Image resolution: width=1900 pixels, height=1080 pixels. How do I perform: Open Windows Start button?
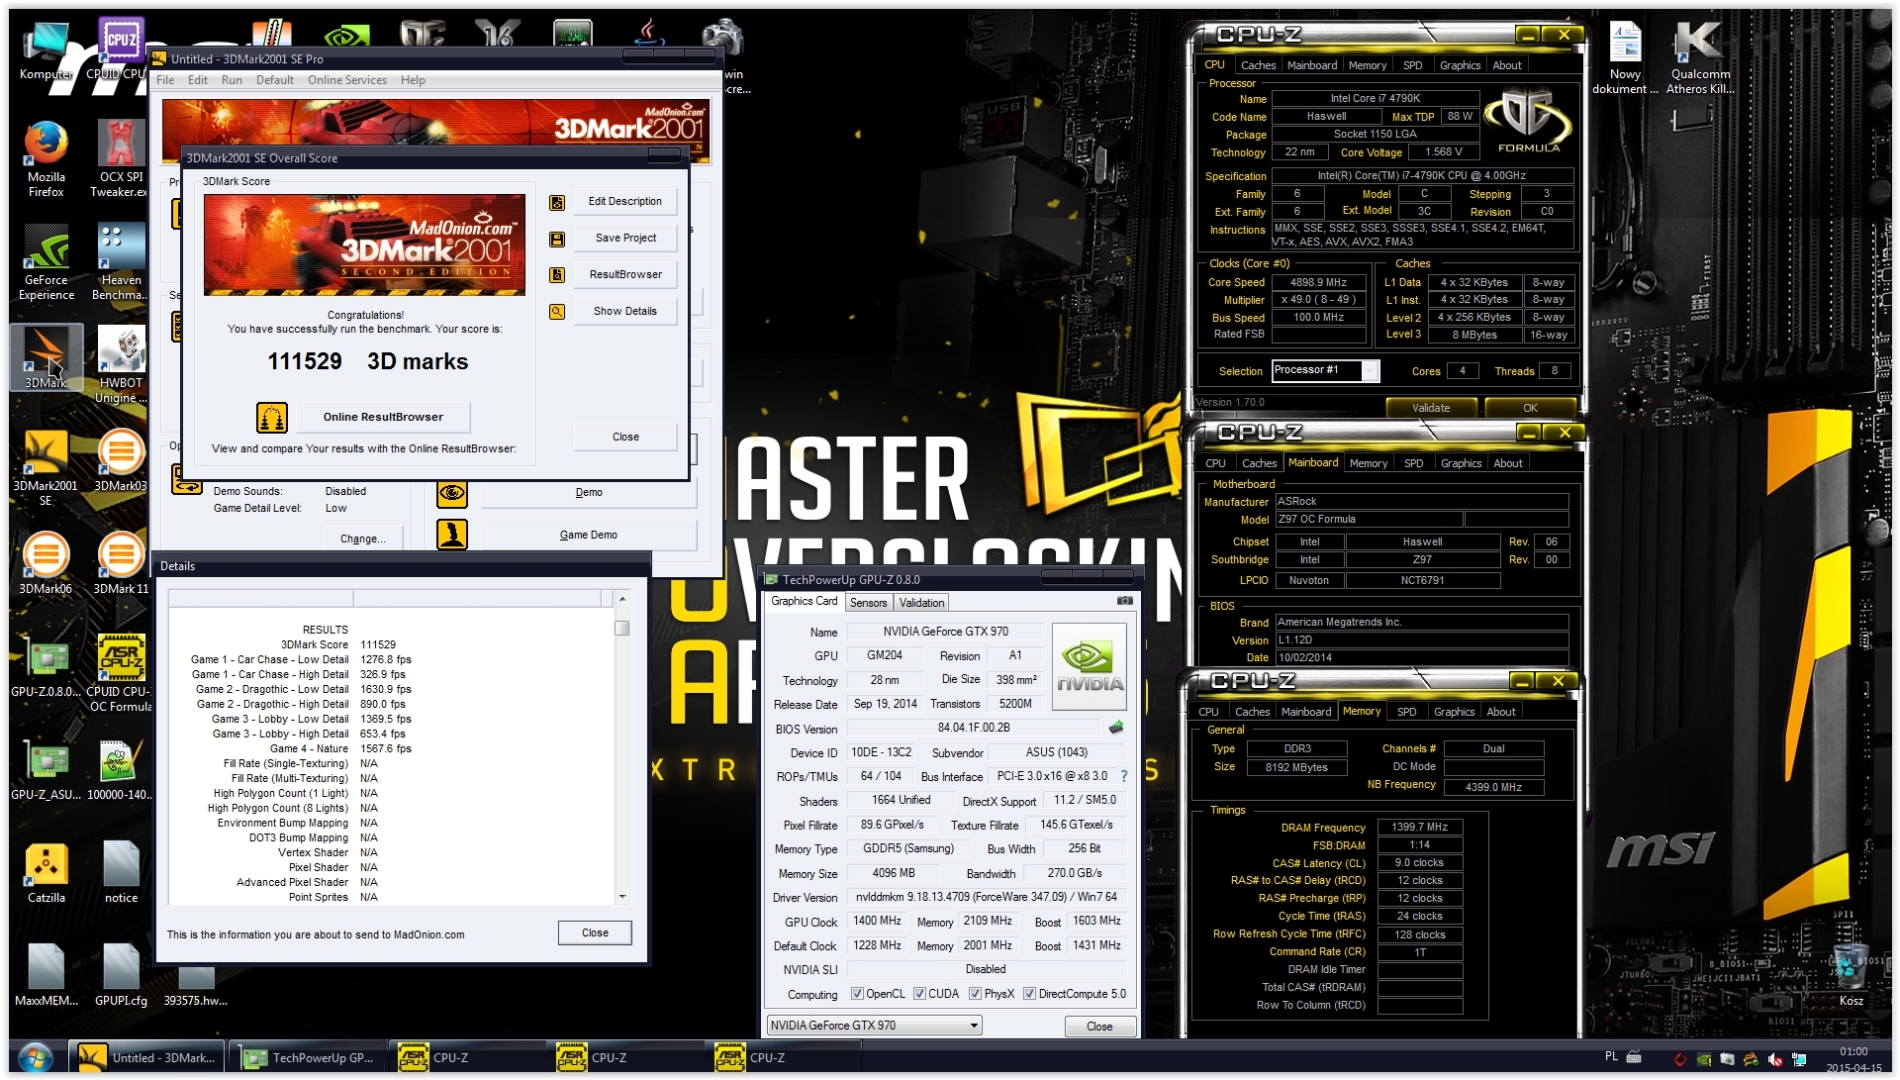point(35,1057)
